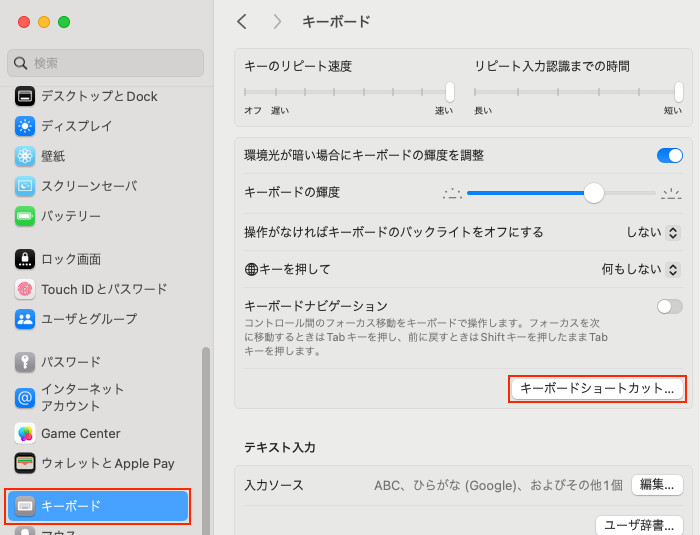Disable 環境光が暗い場合にキーボードの輝度を調整 switch
The width and height of the screenshot is (700, 535).
pos(669,155)
